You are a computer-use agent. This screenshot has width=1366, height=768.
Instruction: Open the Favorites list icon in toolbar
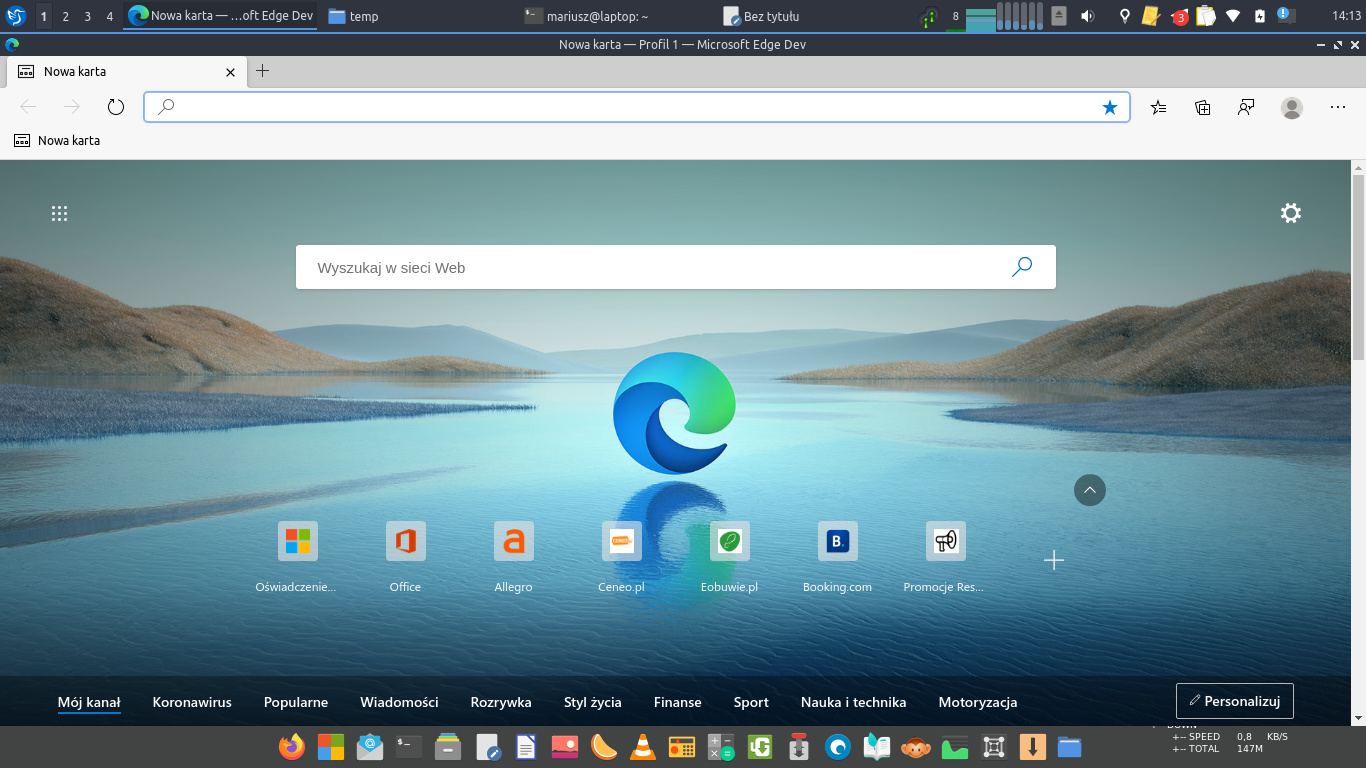click(1158, 107)
